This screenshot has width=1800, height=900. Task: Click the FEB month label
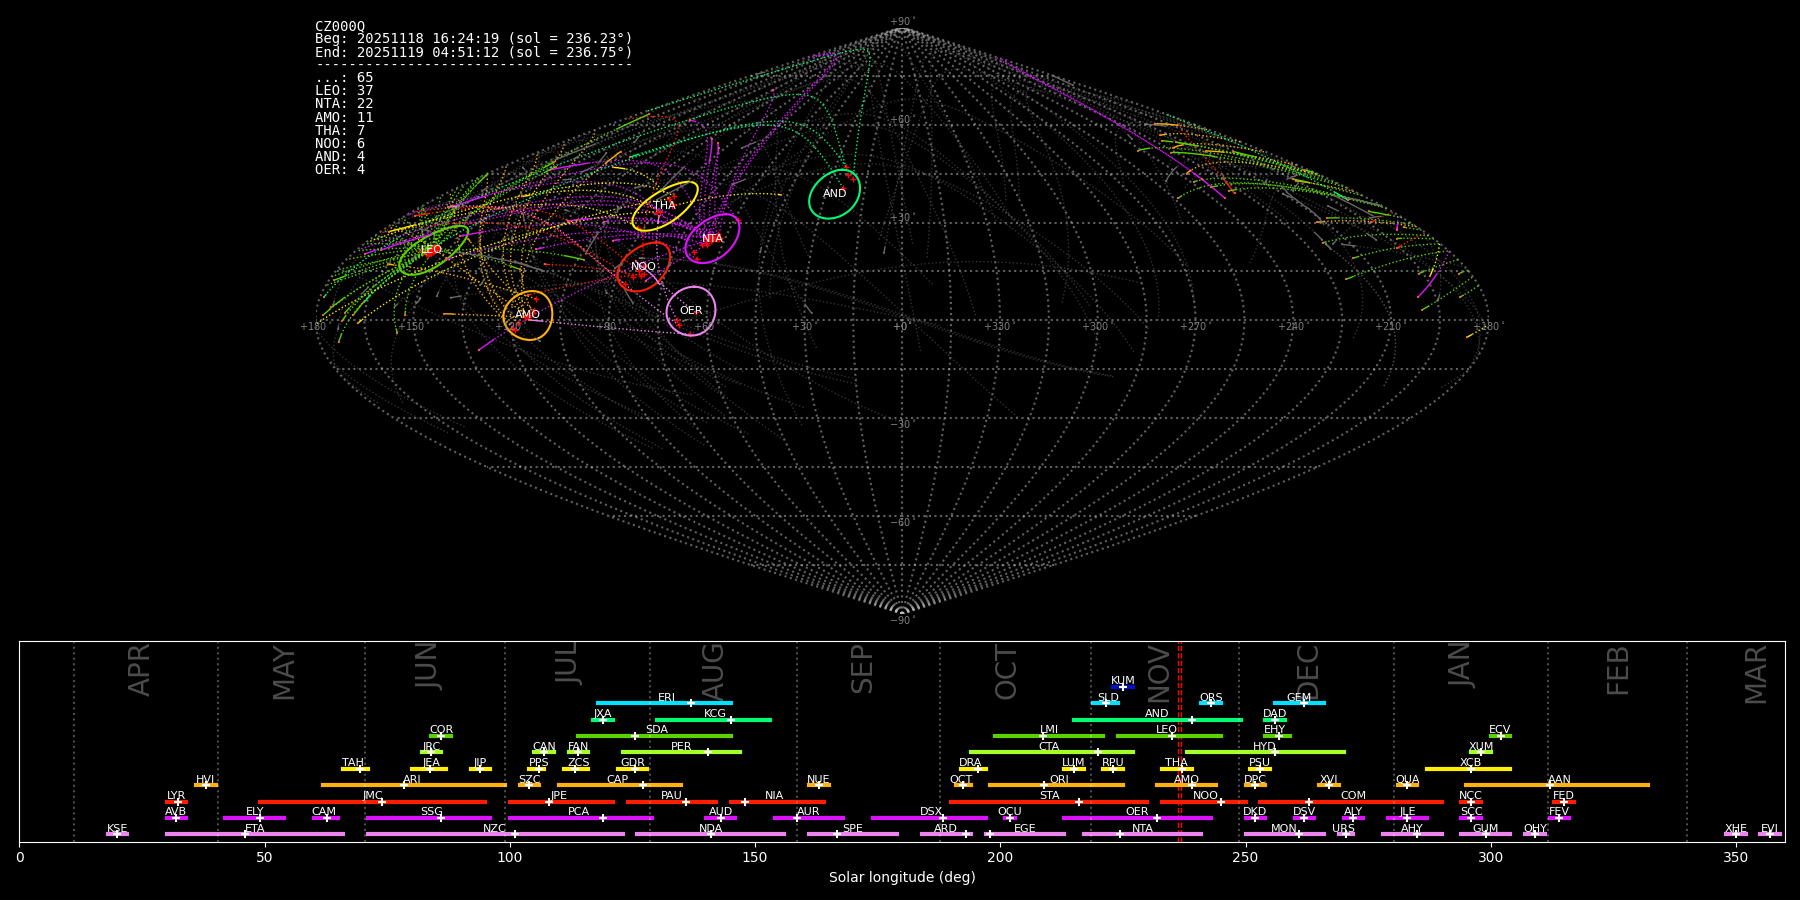[1618, 671]
